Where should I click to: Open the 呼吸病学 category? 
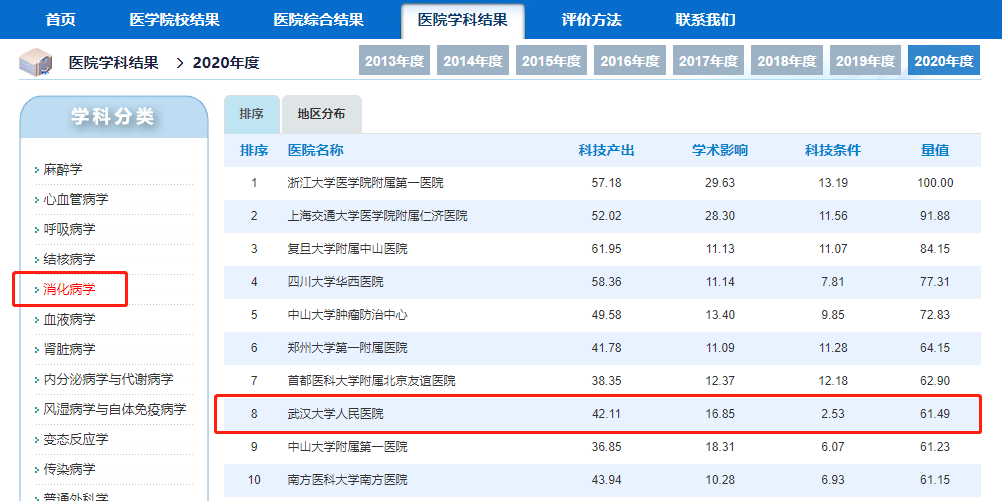pos(69,229)
